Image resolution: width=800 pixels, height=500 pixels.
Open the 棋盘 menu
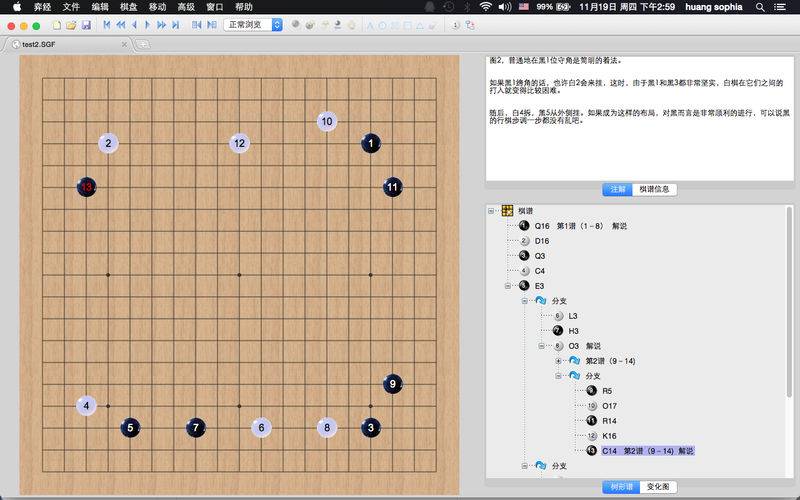pos(129,7)
